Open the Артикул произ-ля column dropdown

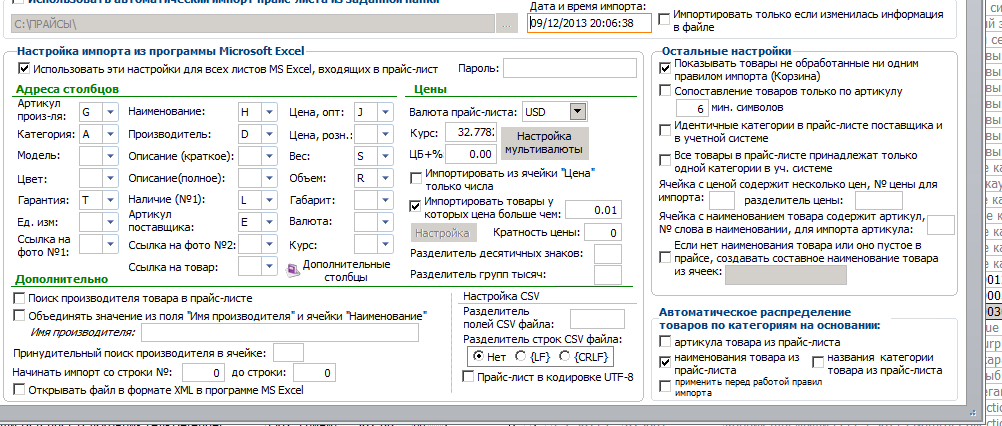(x=111, y=112)
